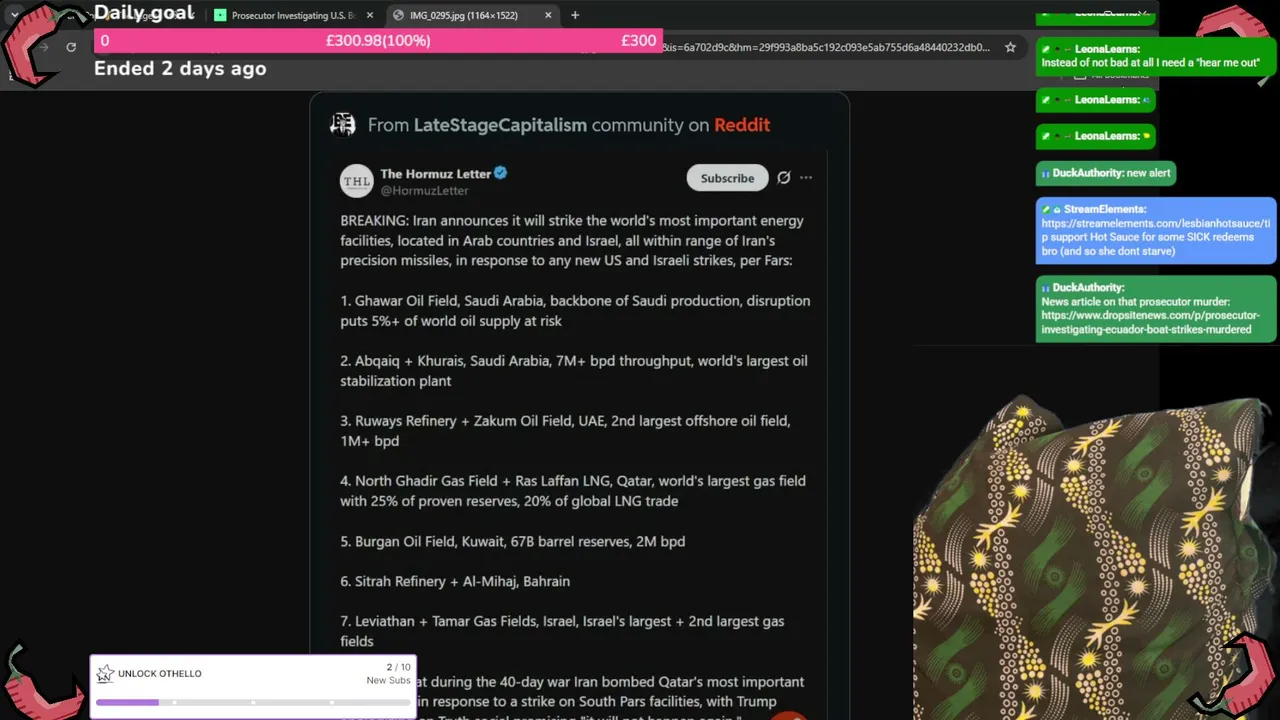Close the IMG_0295.jpg tab
Viewport: 1280px width, 720px height.
click(x=548, y=15)
